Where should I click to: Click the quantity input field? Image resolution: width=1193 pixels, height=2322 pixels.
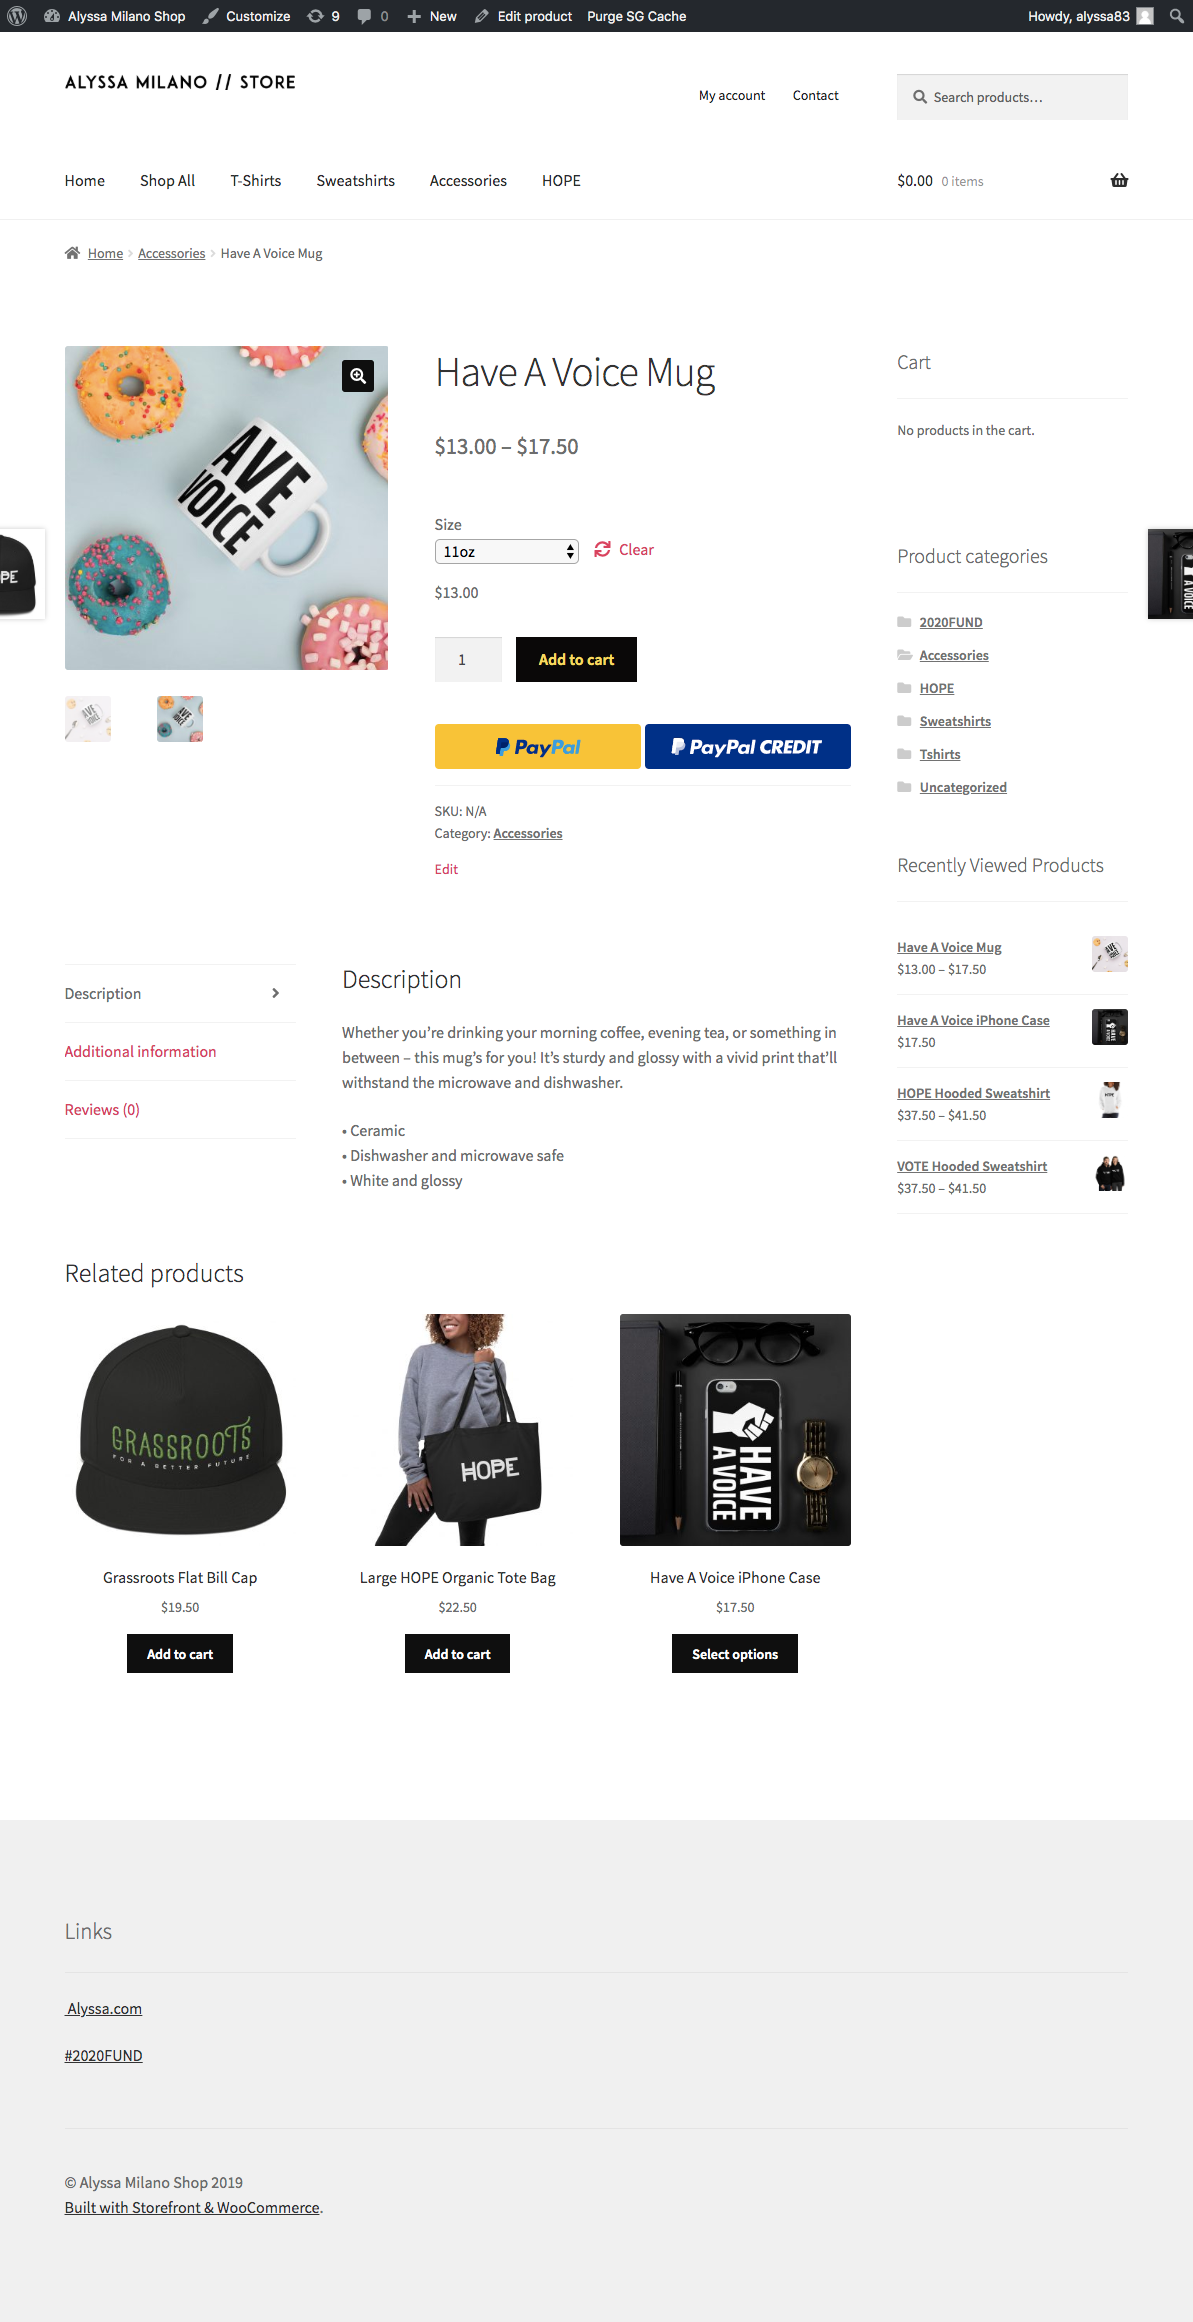[468, 660]
